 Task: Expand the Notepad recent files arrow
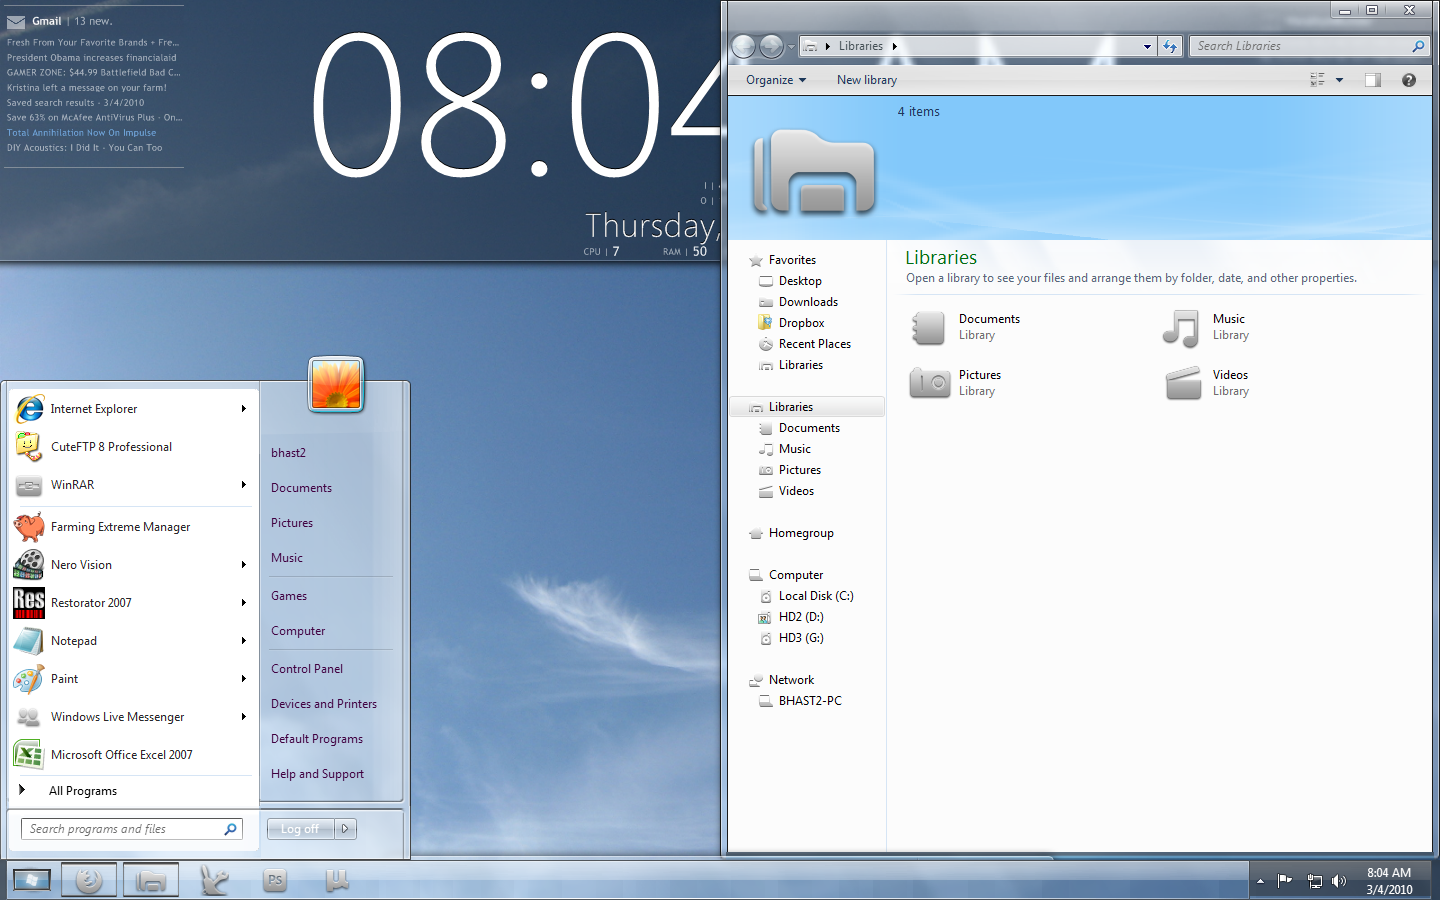[x=244, y=641]
